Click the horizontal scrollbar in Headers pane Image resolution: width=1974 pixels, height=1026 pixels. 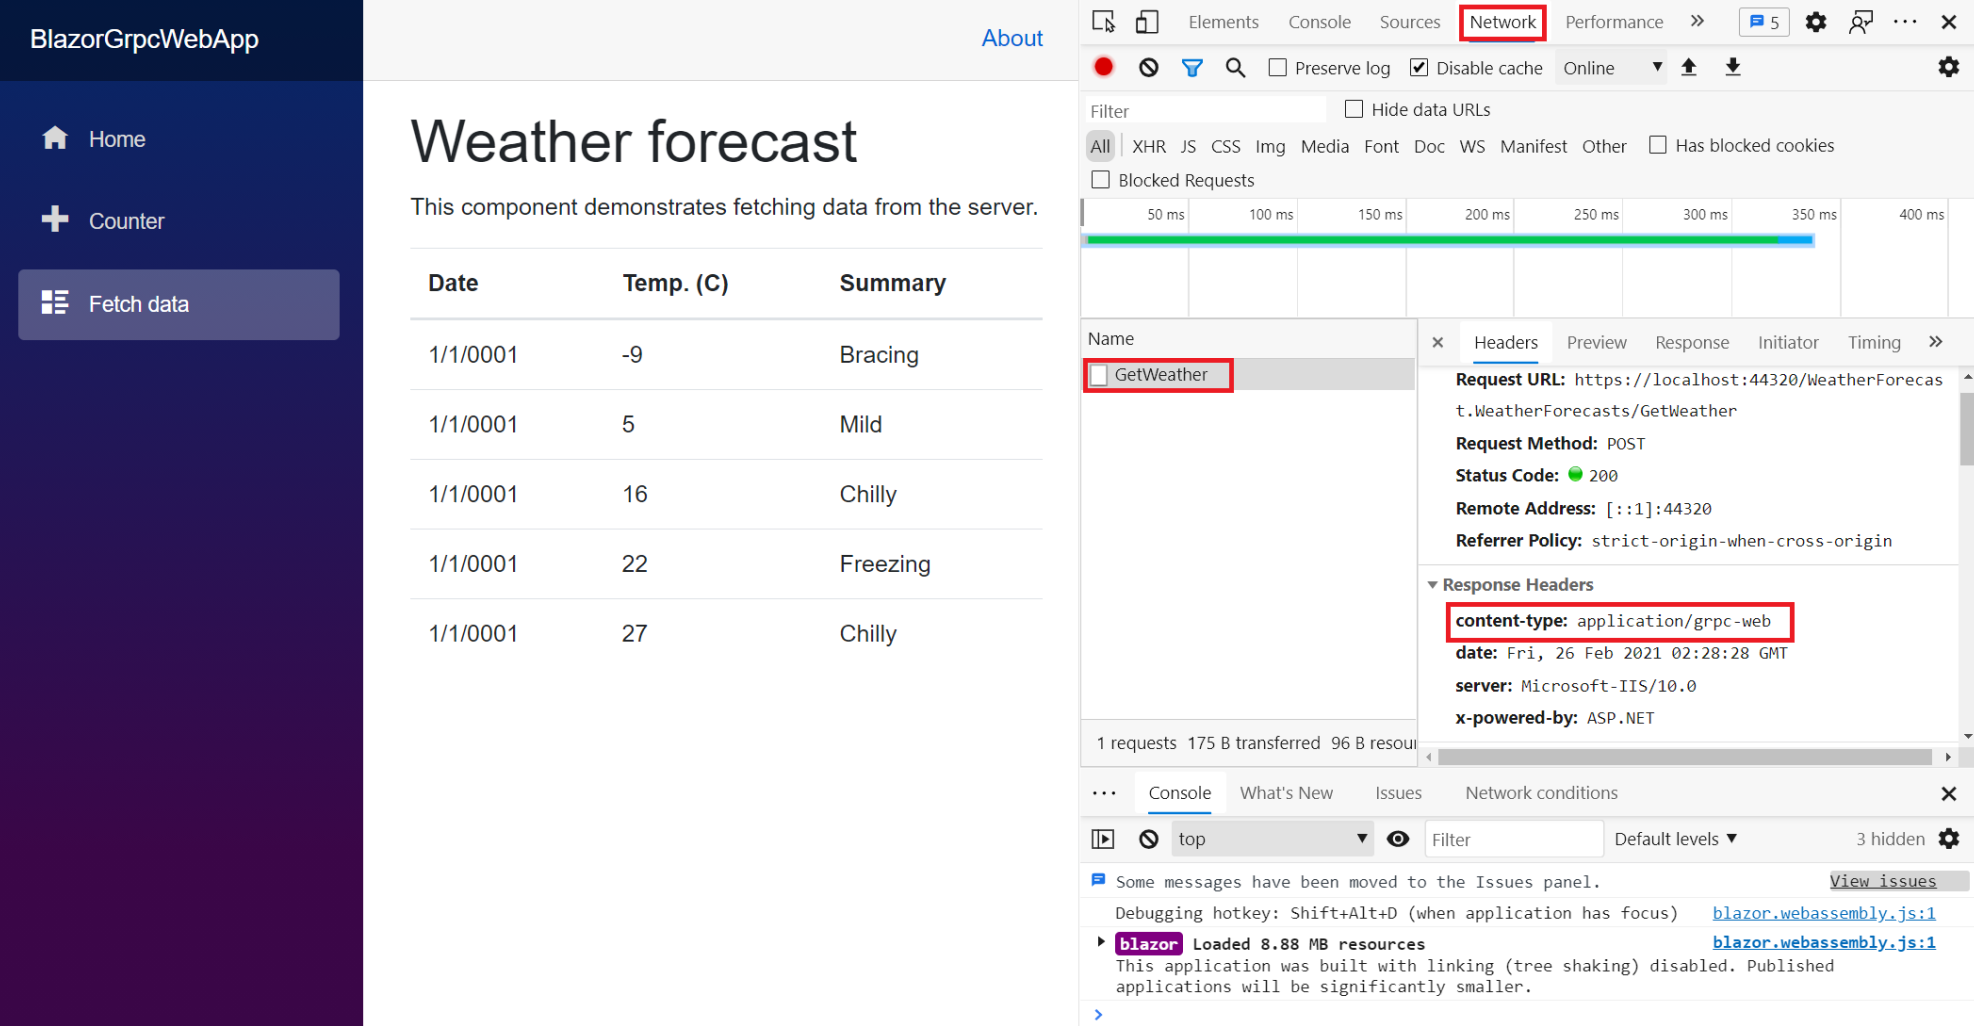point(1685,757)
